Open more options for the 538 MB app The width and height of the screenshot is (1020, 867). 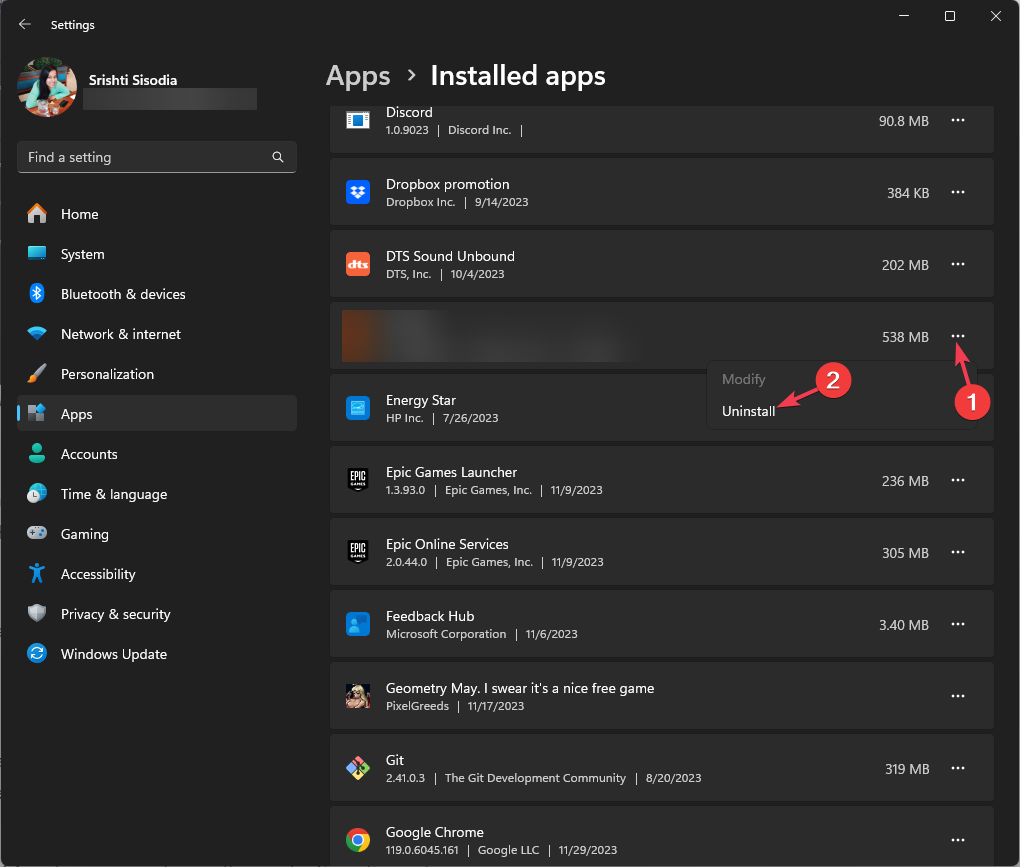click(958, 336)
